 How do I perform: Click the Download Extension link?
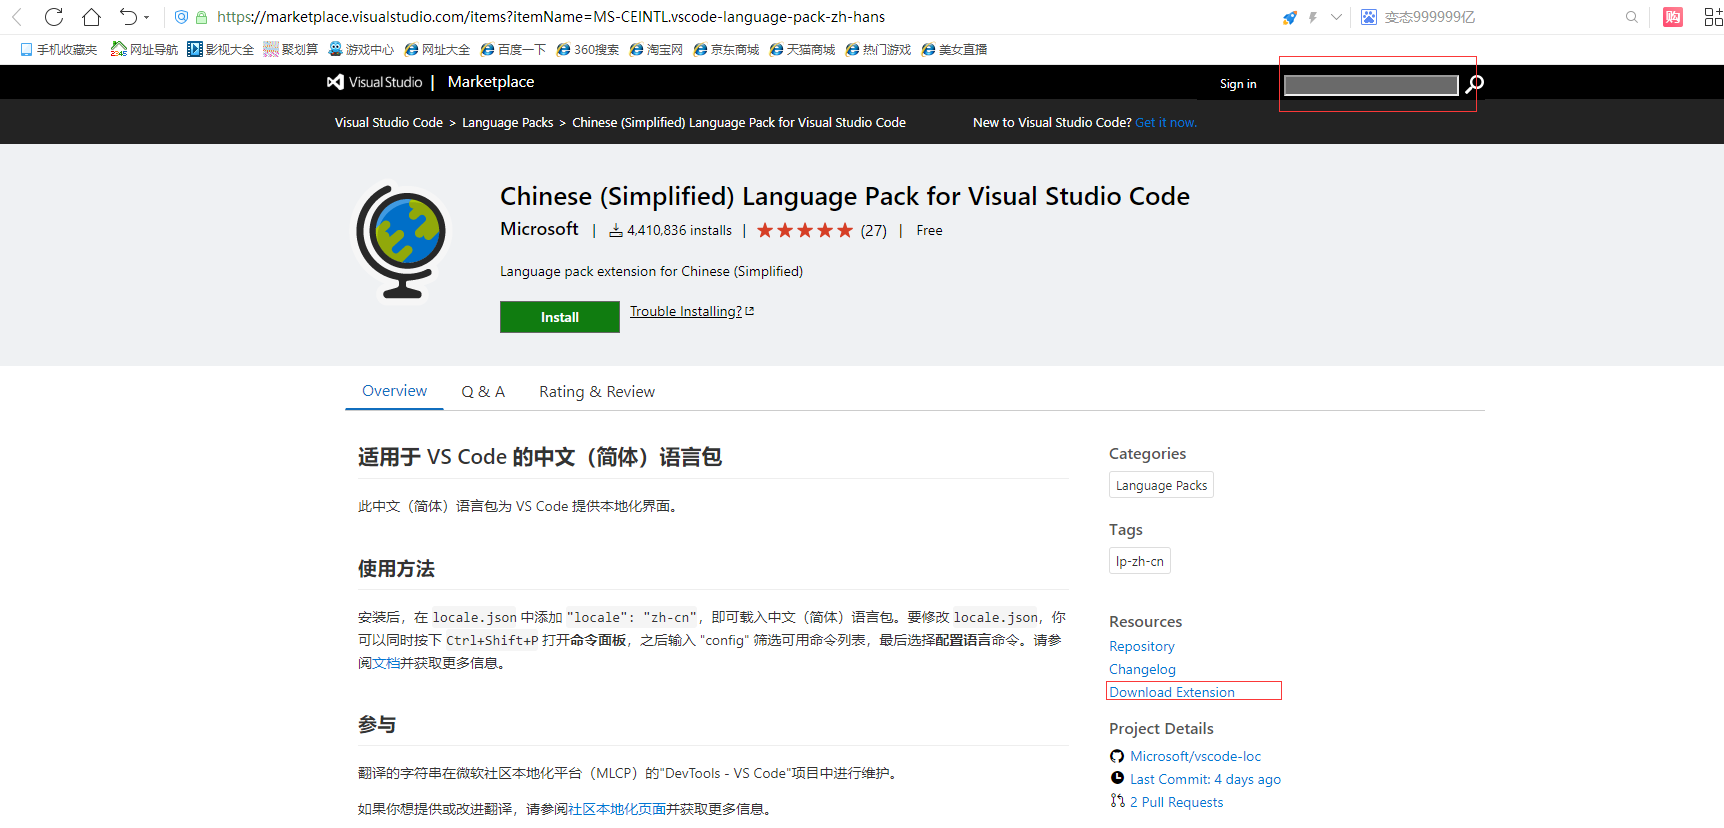click(1171, 692)
